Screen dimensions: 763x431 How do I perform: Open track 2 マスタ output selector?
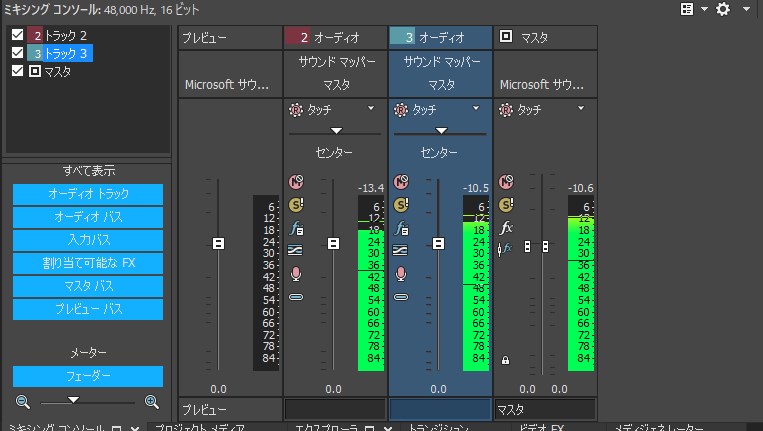coord(336,85)
